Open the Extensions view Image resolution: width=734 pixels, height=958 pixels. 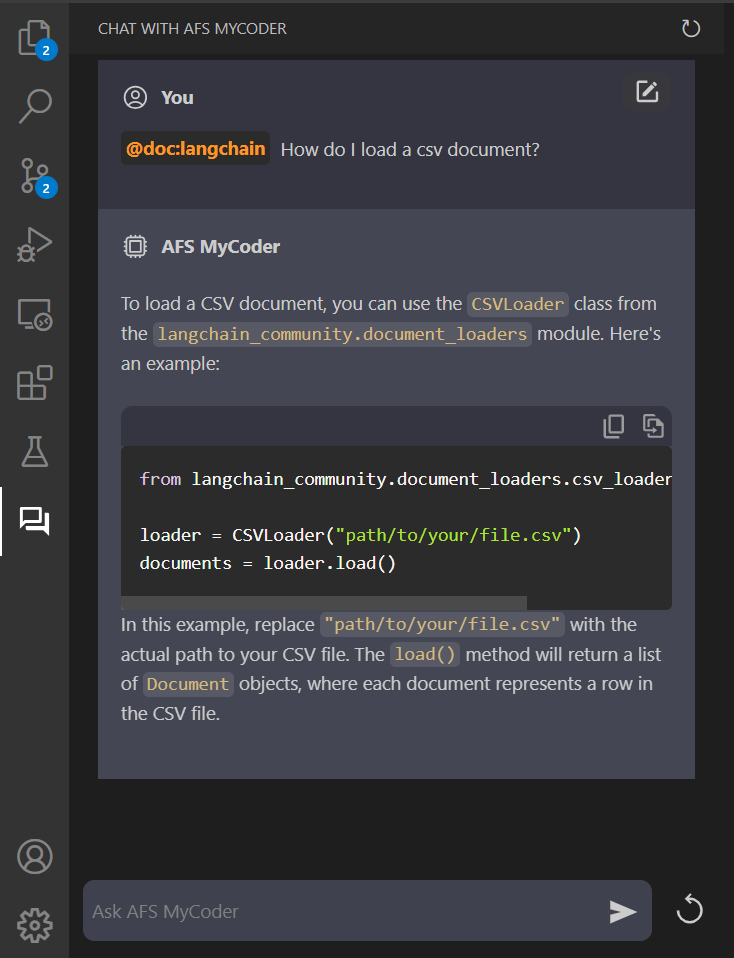tap(35, 383)
